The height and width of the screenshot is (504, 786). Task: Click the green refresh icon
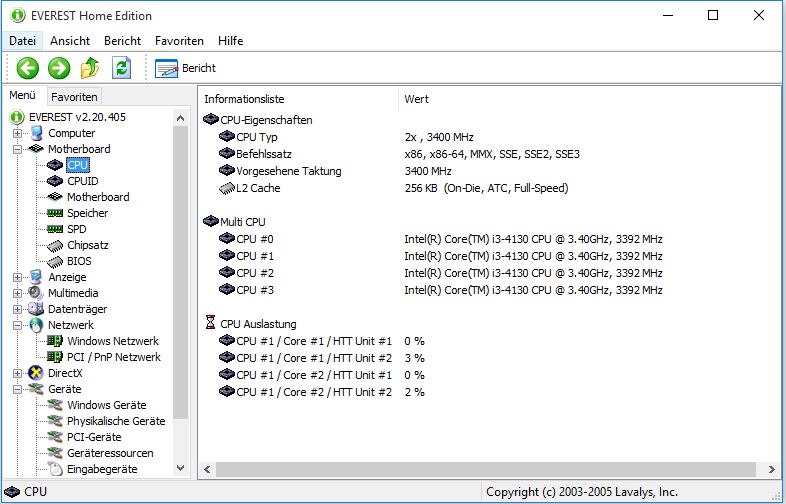pyautogui.click(x=121, y=68)
